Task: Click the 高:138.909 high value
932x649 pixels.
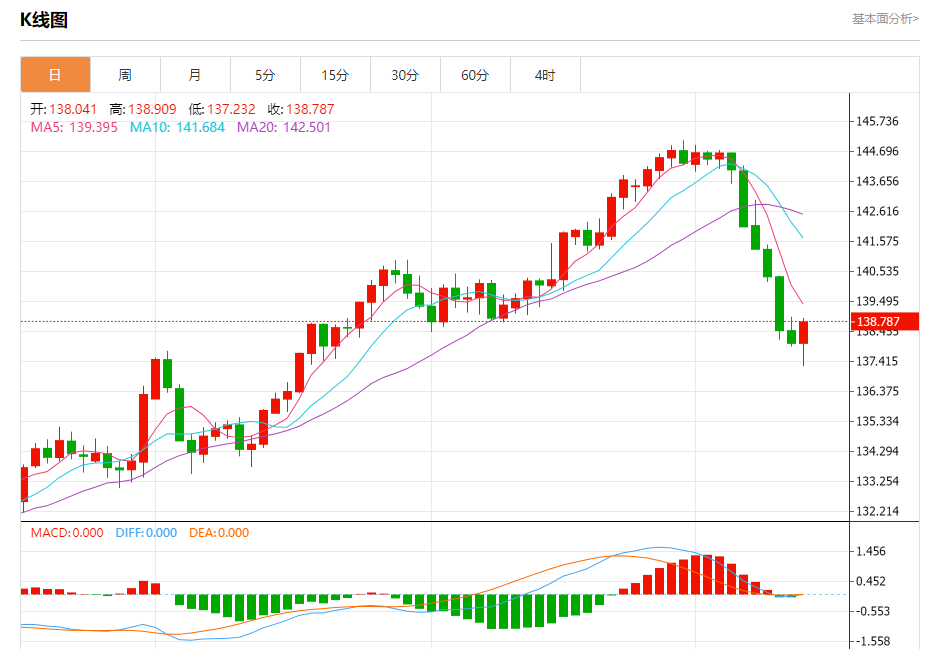Action: coord(143,109)
